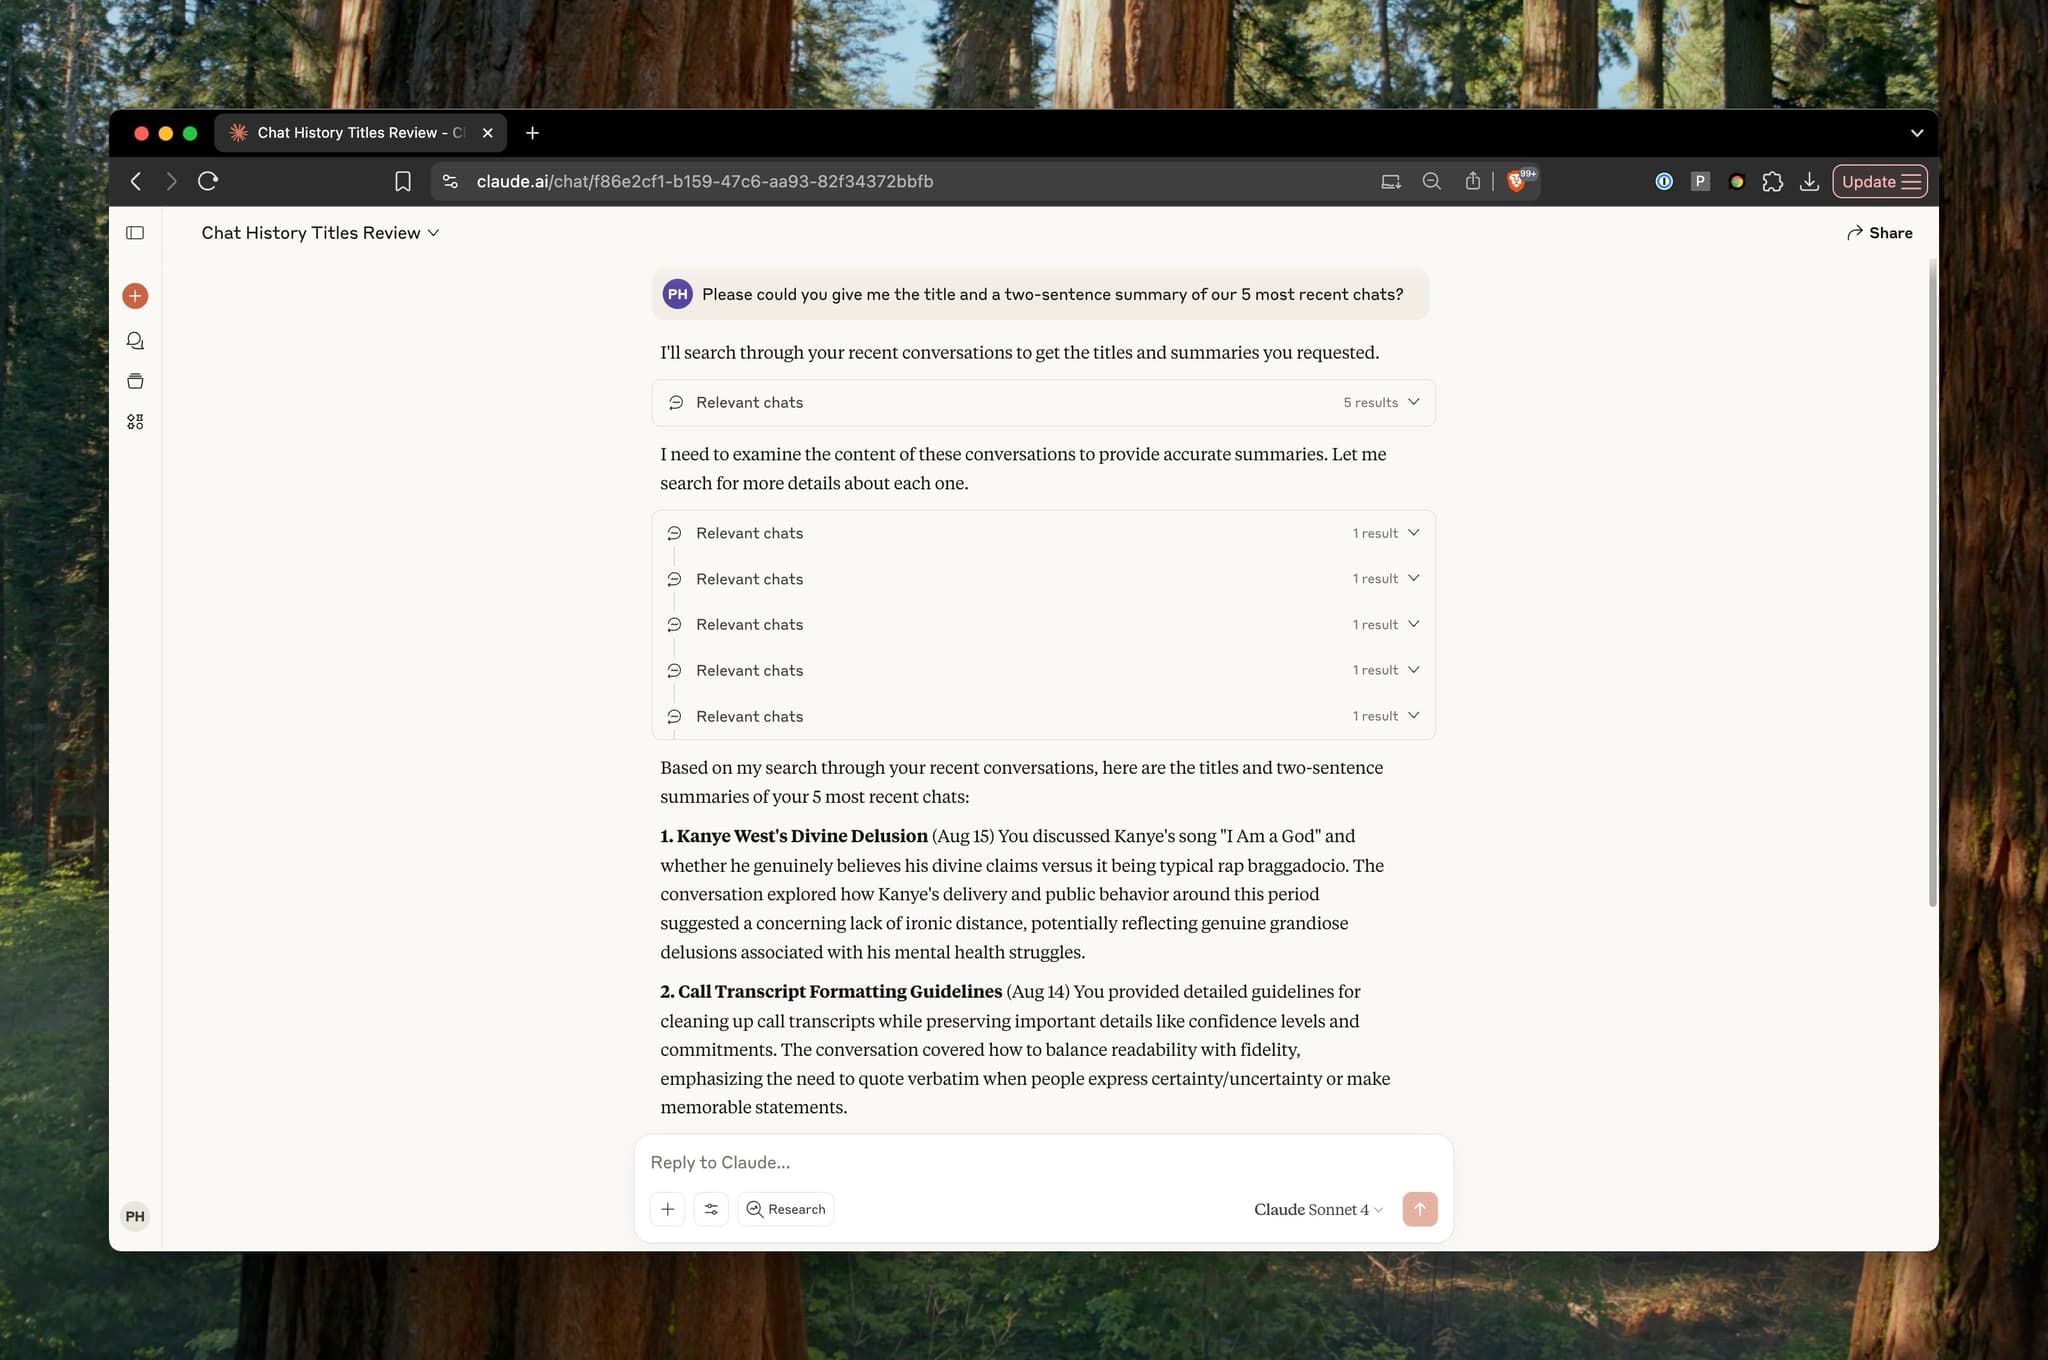Open Chat History Titles Review title dropdown
The height and width of the screenshot is (1360, 2048).
(x=320, y=233)
